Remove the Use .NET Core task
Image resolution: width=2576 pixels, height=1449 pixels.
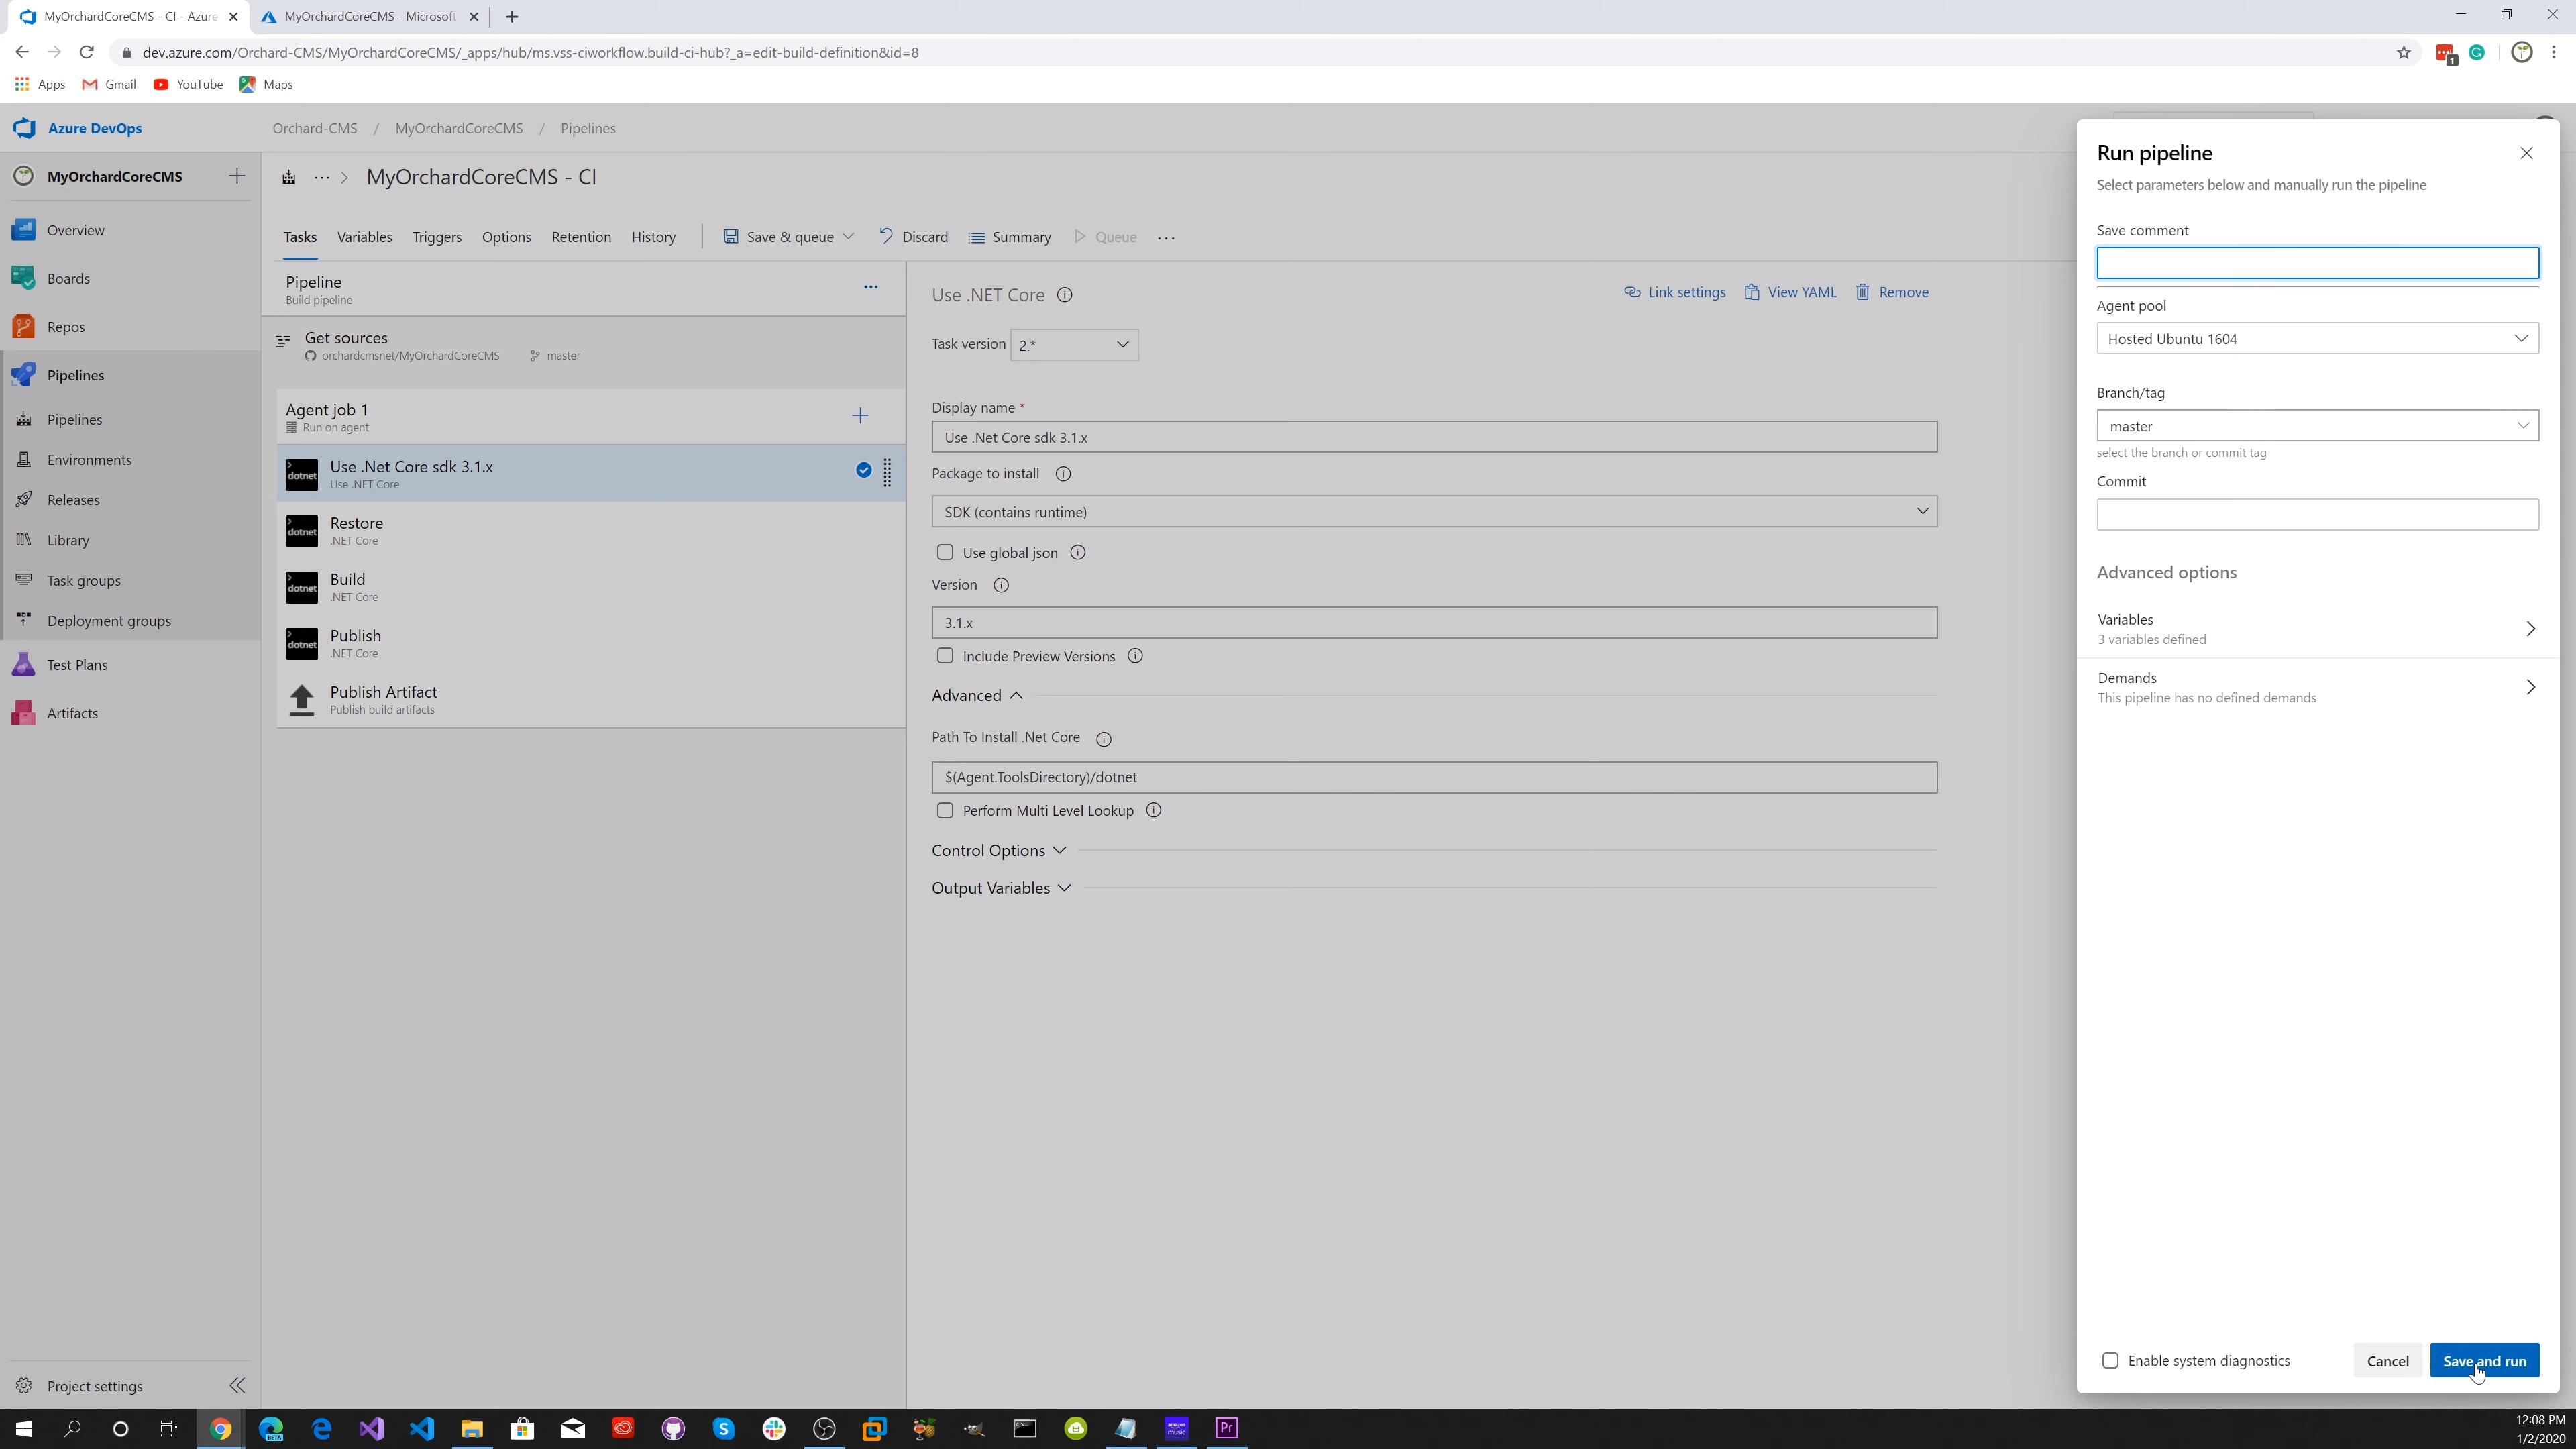(1892, 292)
